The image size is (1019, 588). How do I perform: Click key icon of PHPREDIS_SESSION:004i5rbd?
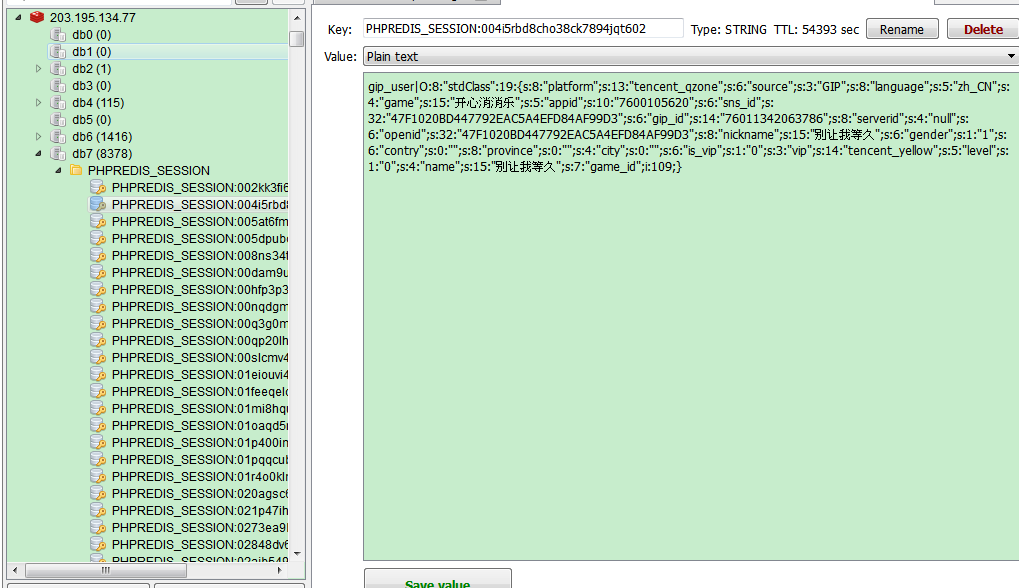(98, 204)
